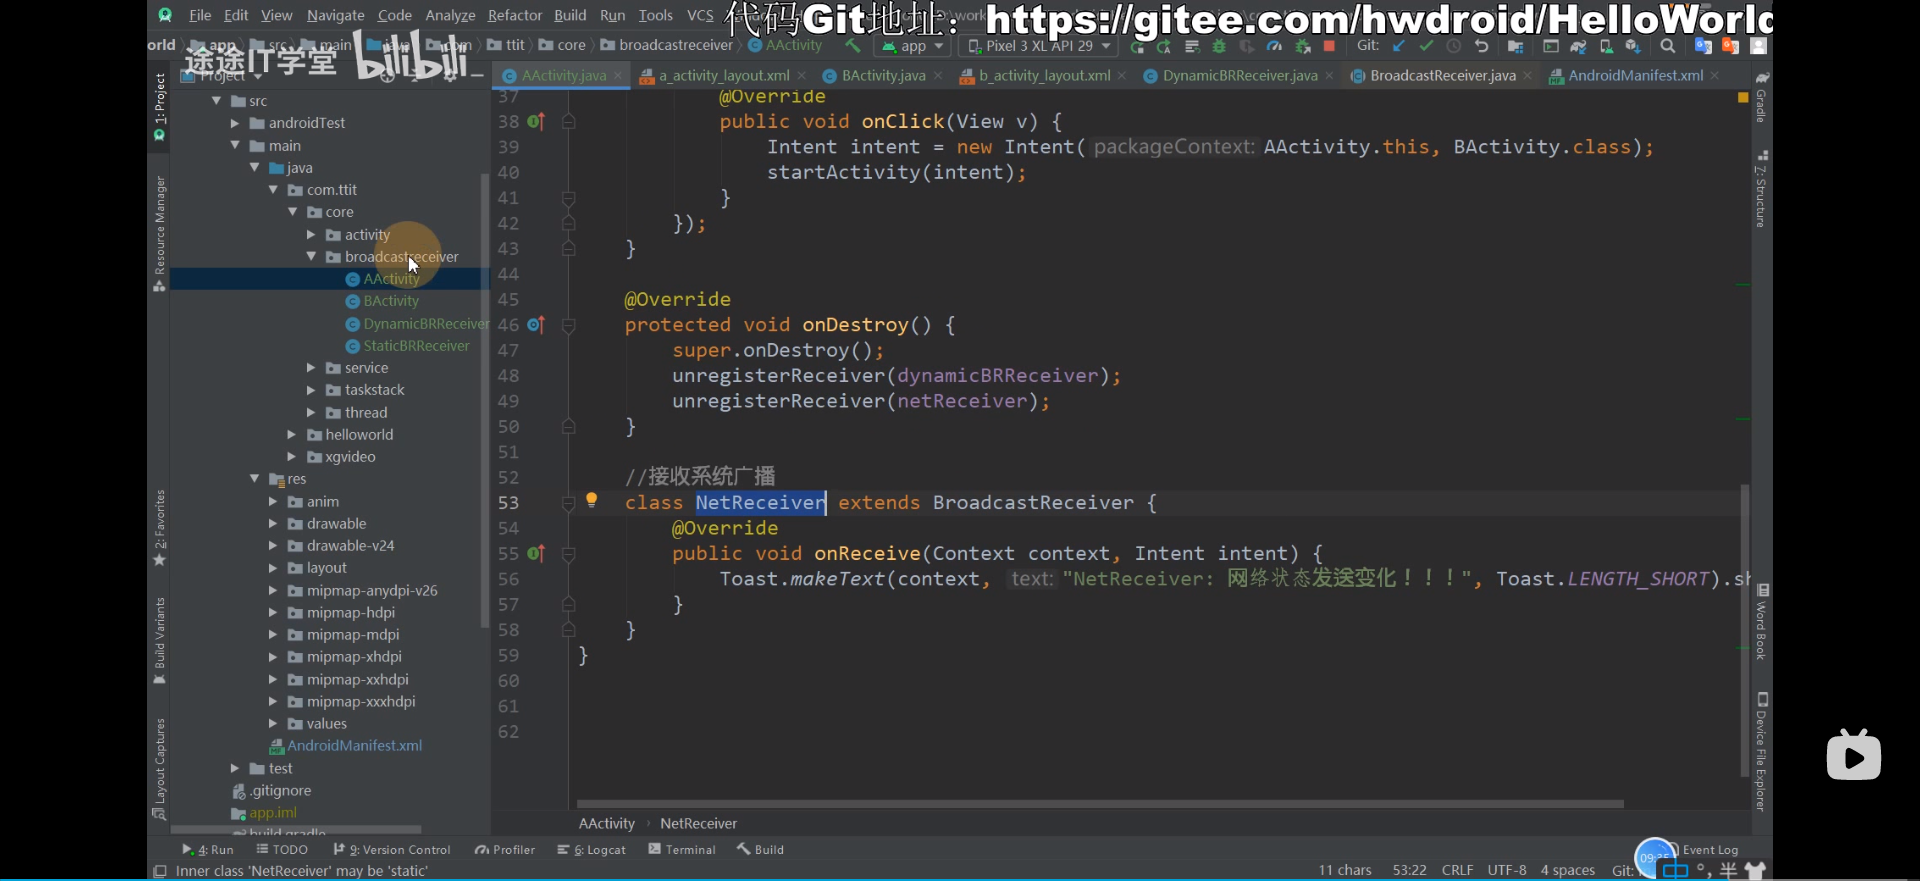Toggle the 2: Favorites side panel
This screenshot has width=1920, height=881.
pos(159,528)
